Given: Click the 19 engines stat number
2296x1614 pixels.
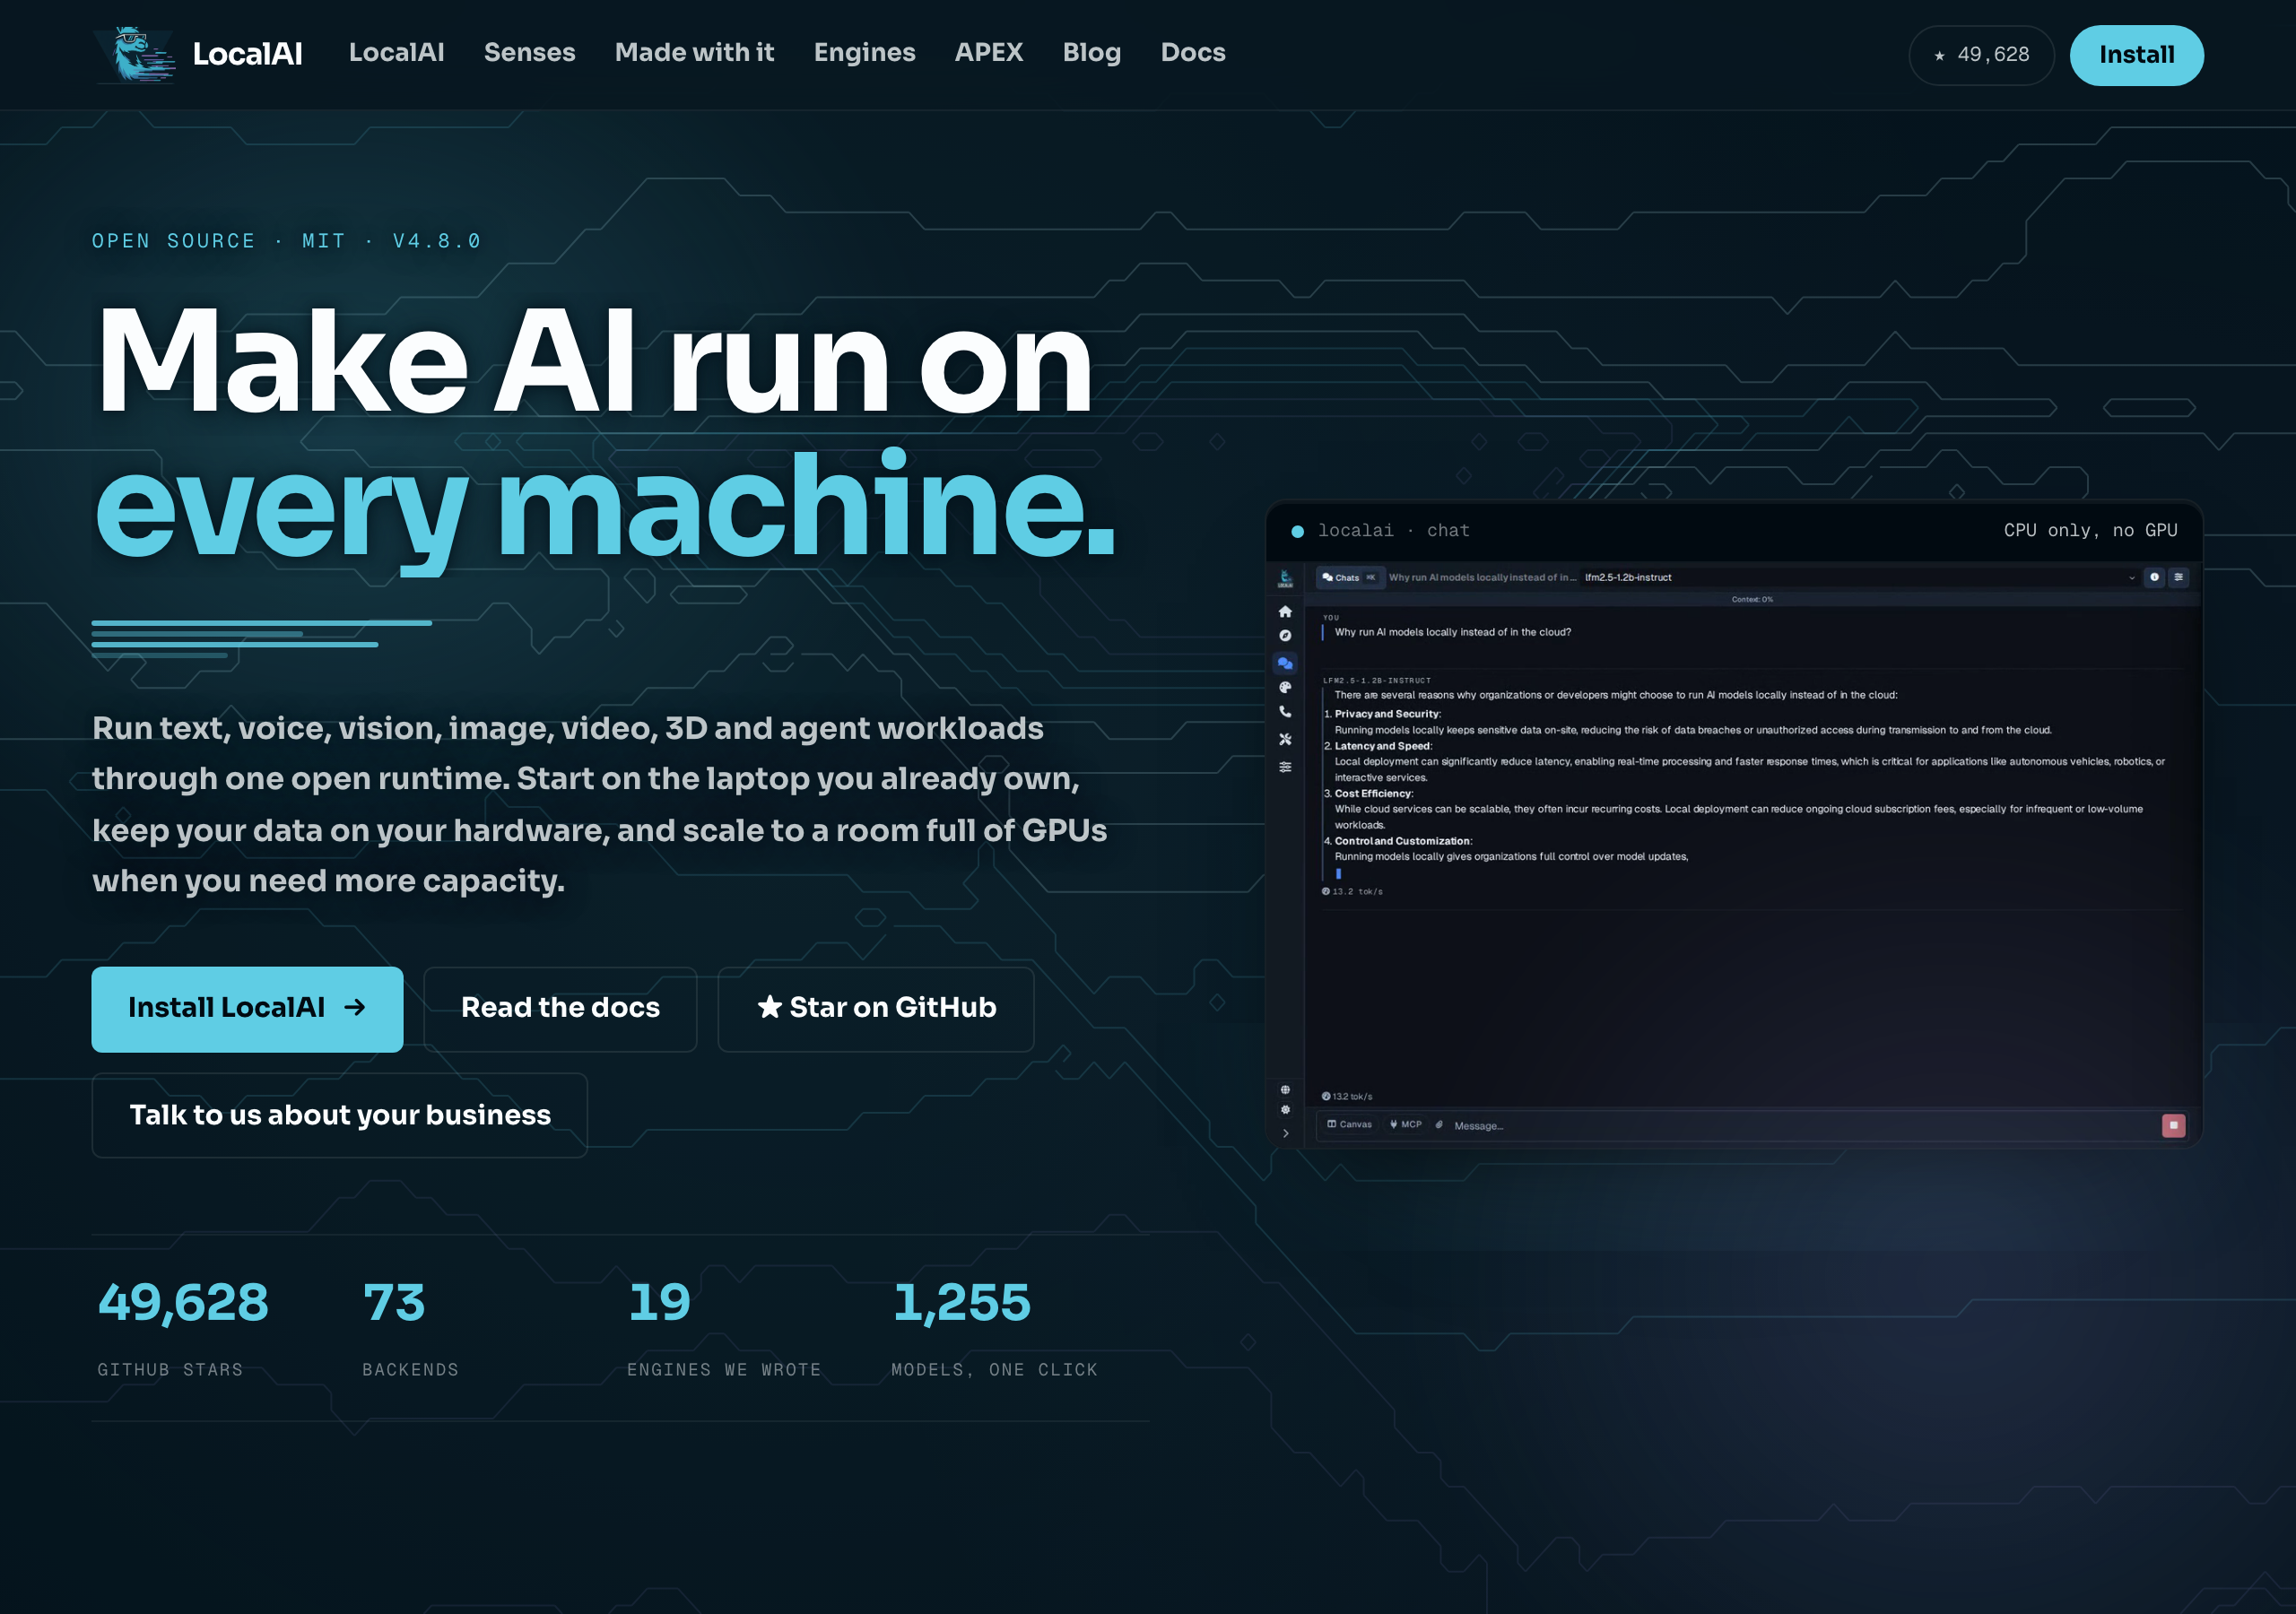Looking at the screenshot, I should [x=659, y=1302].
